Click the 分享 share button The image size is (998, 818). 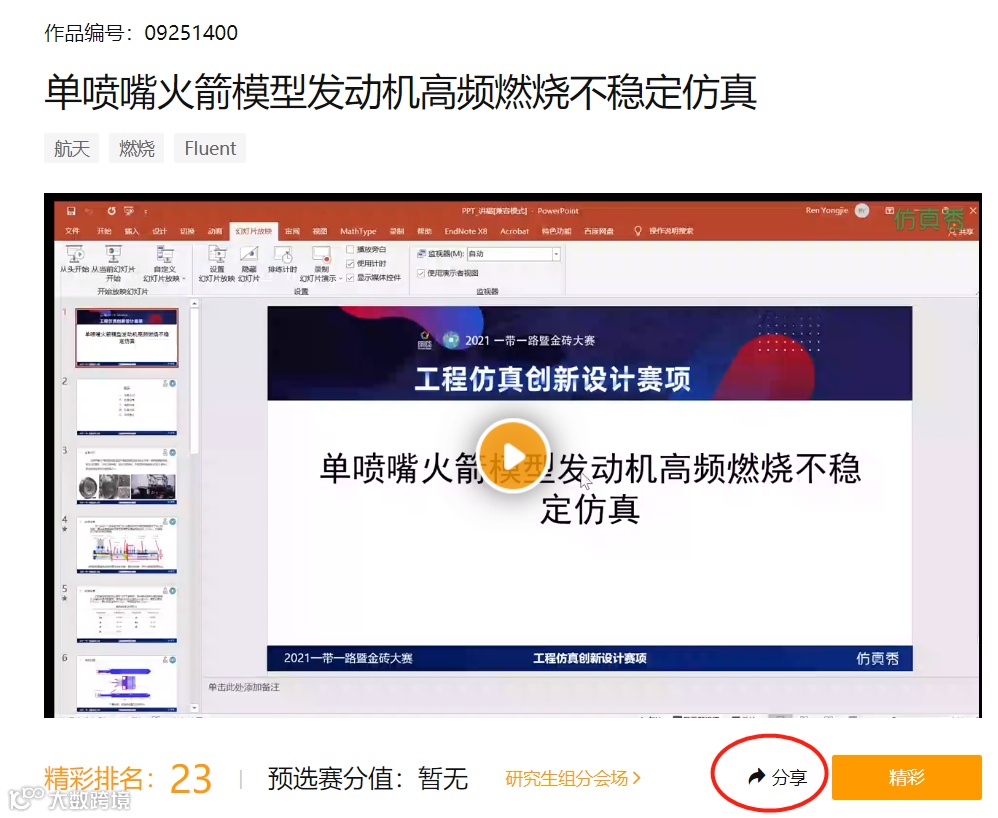pyautogui.click(x=777, y=777)
